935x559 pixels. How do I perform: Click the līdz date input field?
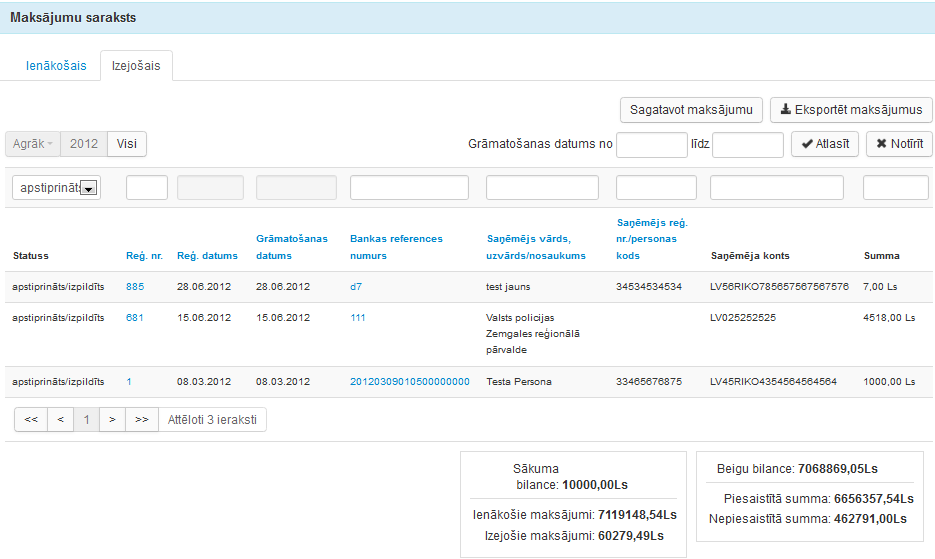pyautogui.click(x=747, y=145)
